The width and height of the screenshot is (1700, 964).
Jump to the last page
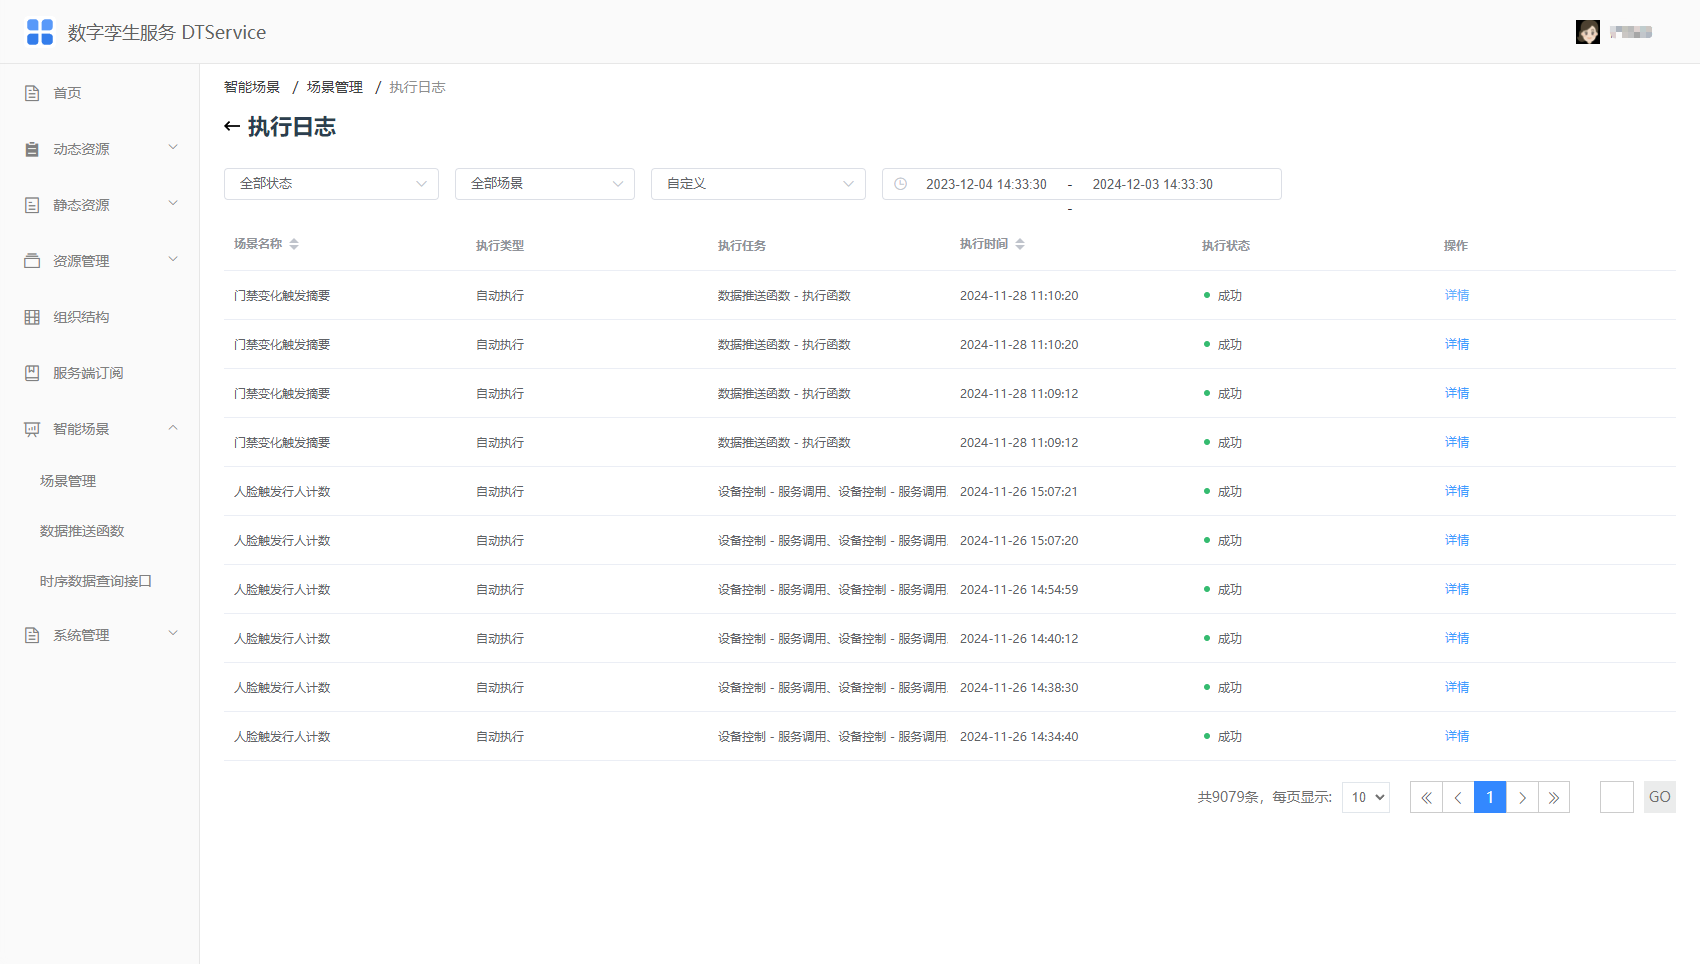pyautogui.click(x=1554, y=797)
